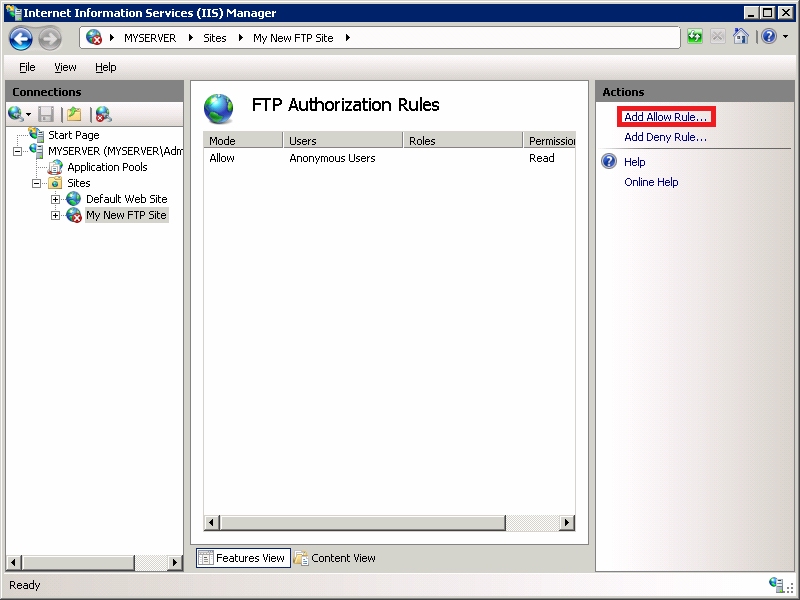This screenshot has width=800, height=600.
Task: Sort rules by the Permissions column header
Action: (x=549, y=140)
